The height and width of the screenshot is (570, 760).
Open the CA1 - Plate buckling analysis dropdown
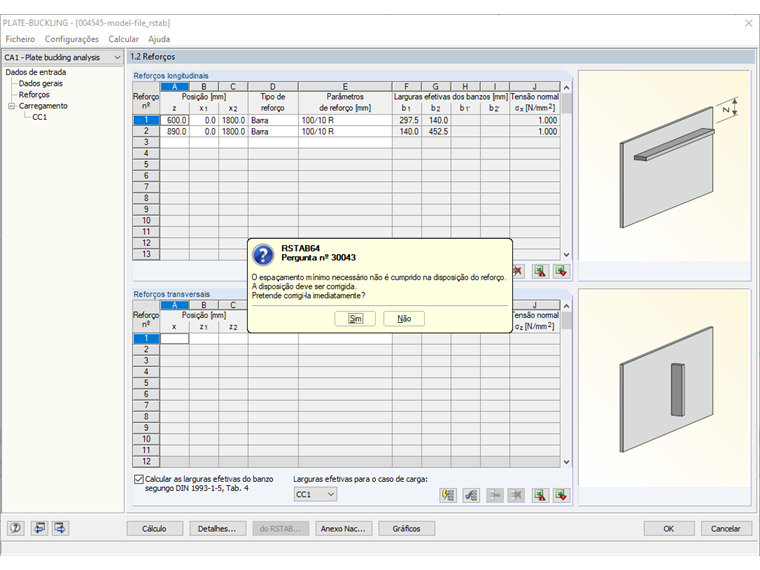click(63, 57)
